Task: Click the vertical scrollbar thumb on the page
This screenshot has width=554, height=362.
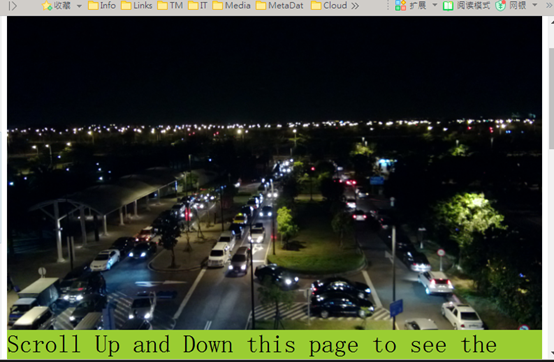Action: (551, 98)
